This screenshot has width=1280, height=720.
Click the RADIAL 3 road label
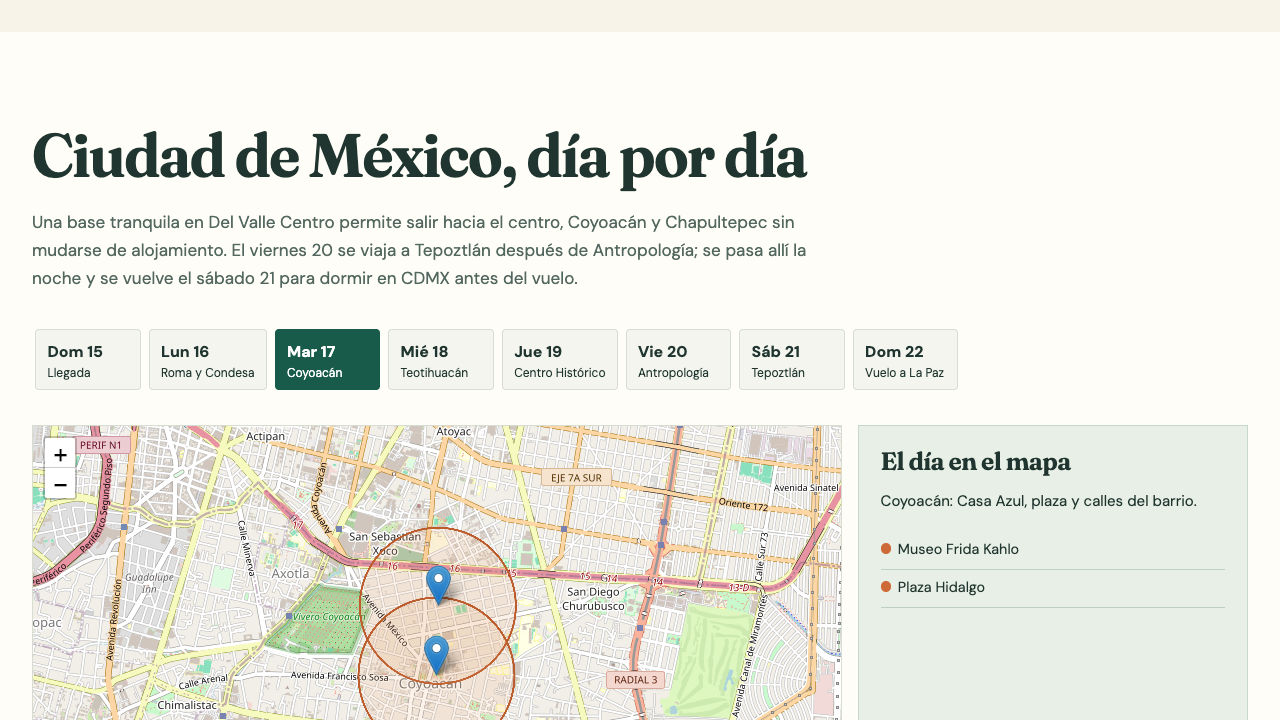[x=635, y=680]
